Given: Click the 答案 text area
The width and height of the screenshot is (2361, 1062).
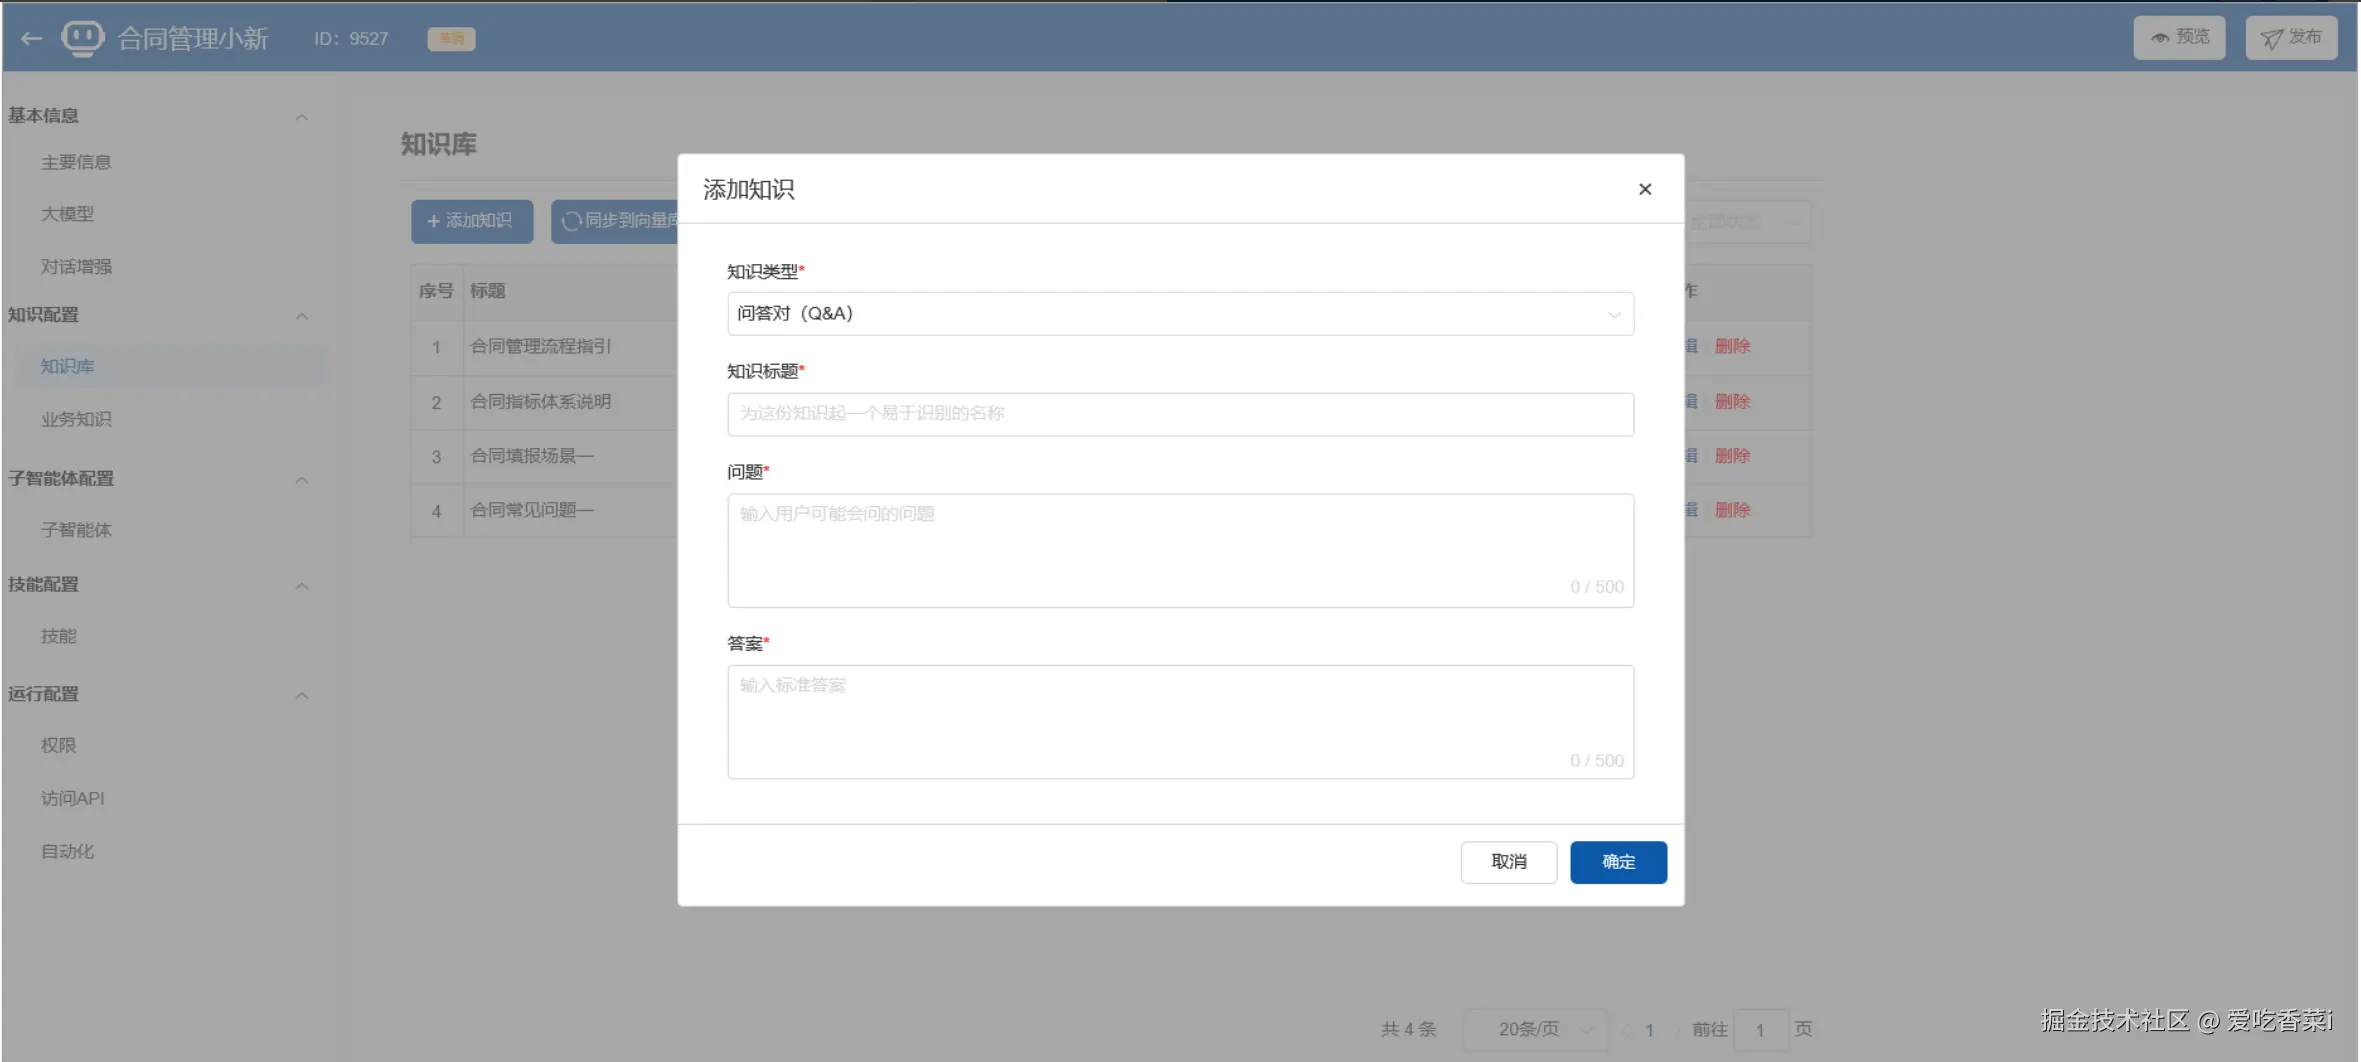Looking at the screenshot, I should [x=1180, y=721].
